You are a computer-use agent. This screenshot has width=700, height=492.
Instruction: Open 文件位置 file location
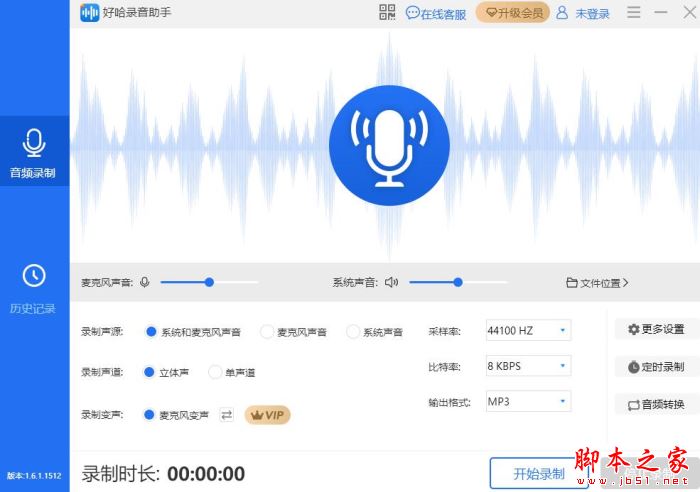coord(597,283)
